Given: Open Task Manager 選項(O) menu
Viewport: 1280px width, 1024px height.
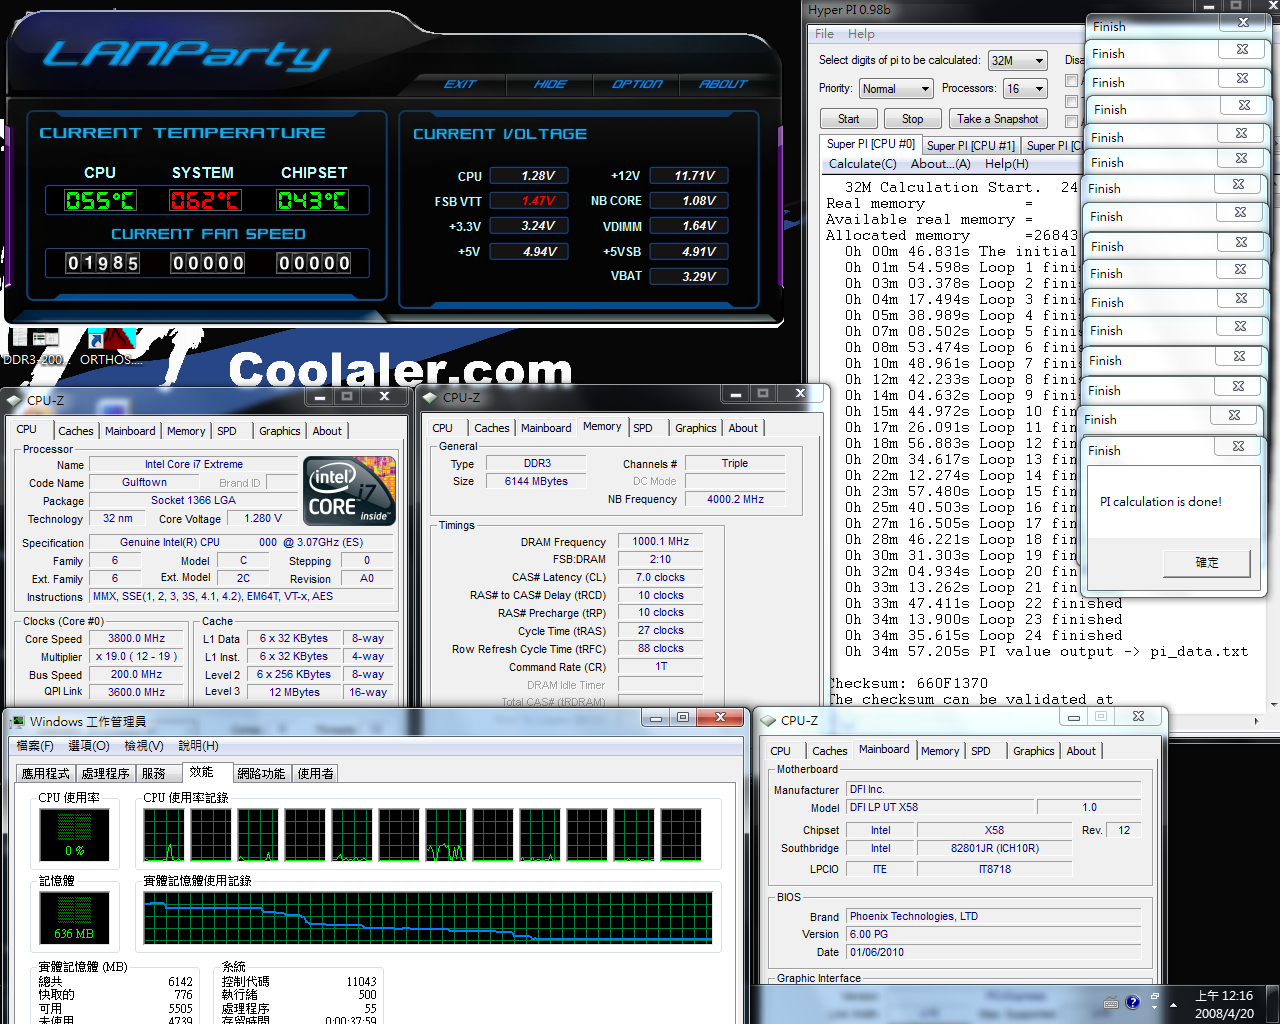Looking at the screenshot, I should [89, 746].
